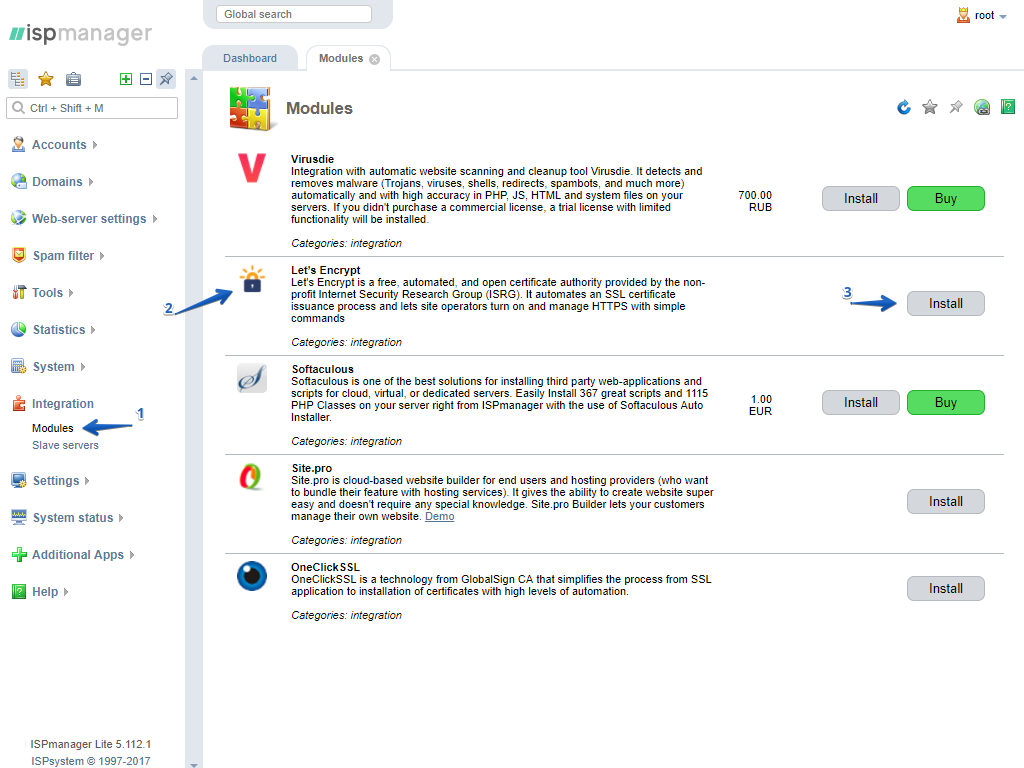Viewport: 1024px width, 768px height.
Task: Click the Softaculous module logo
Action: (252, 378)
